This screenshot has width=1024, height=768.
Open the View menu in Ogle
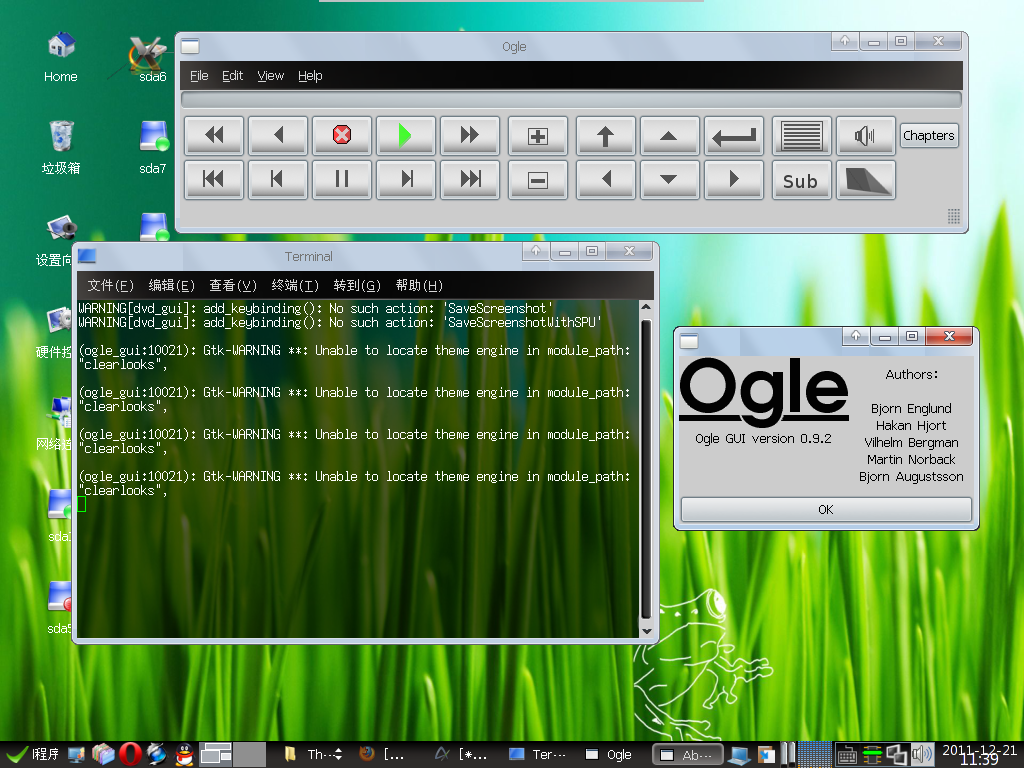270,76
